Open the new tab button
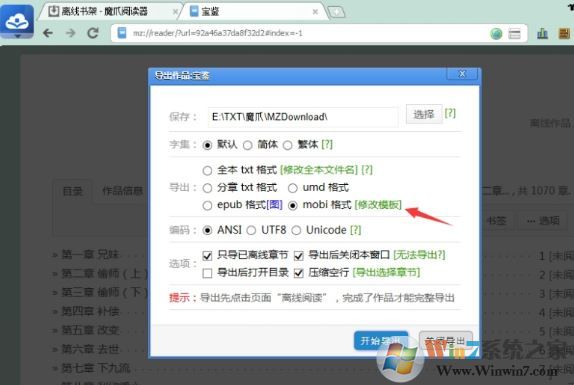 point(336,12)
